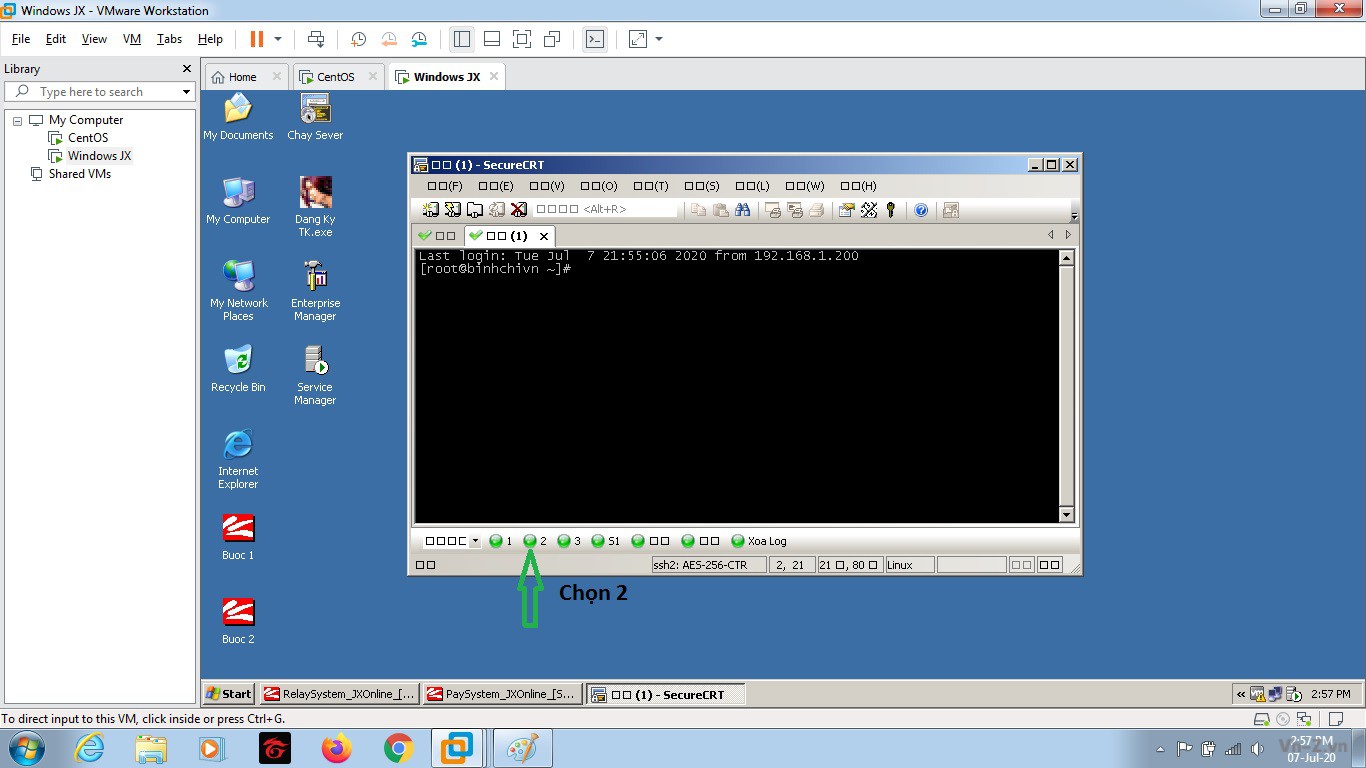
Task: Select the Enterprise Manager desktop icon
Action: [315, 290]
